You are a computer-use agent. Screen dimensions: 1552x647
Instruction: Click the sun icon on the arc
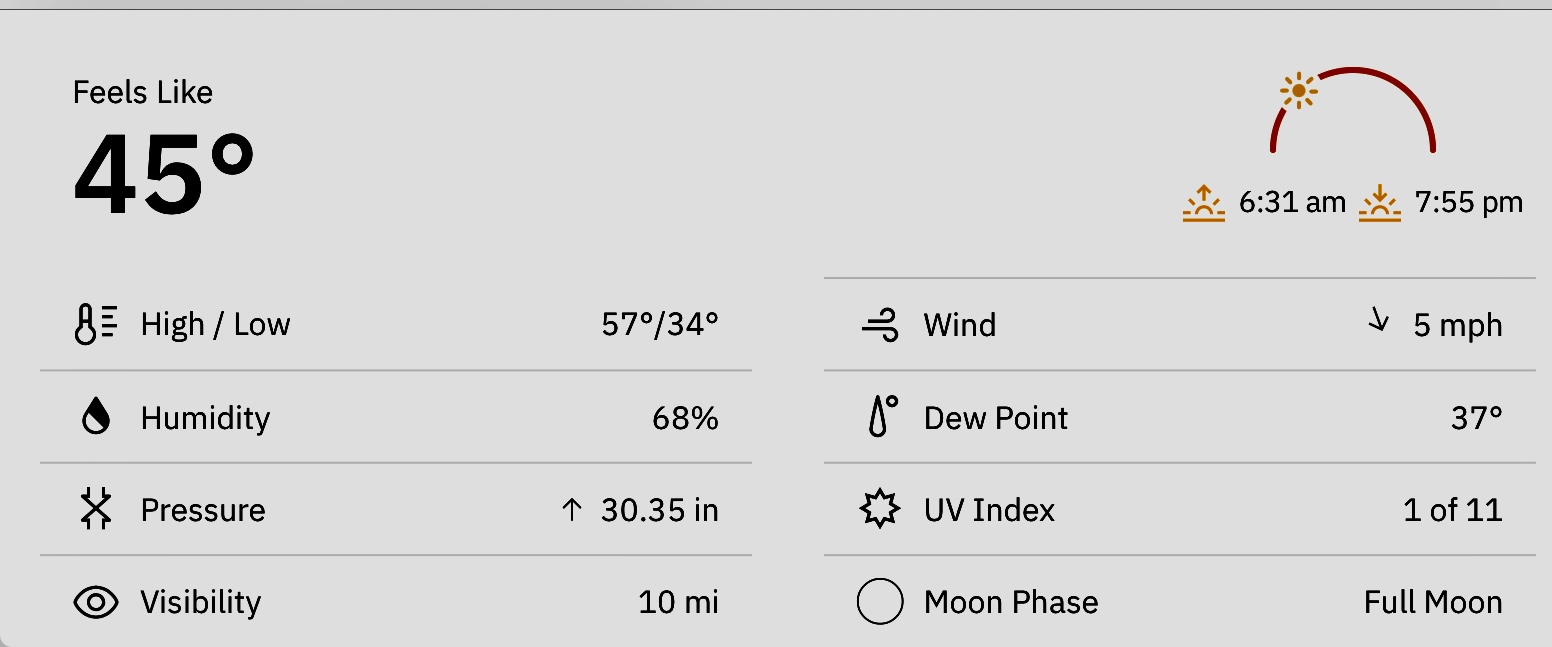tap(1299, 92)
